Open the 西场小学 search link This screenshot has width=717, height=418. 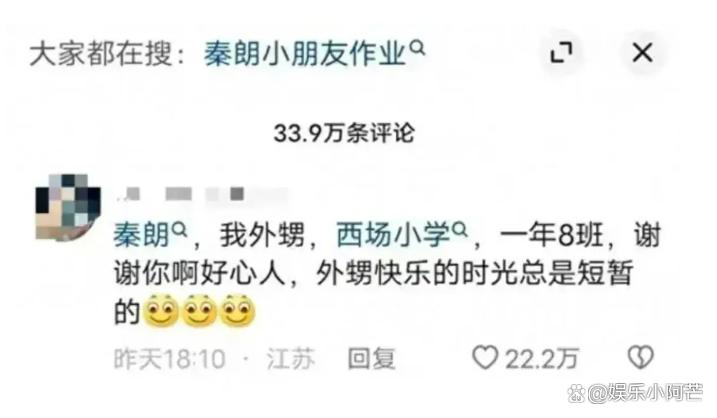click(x=394, y=235)
